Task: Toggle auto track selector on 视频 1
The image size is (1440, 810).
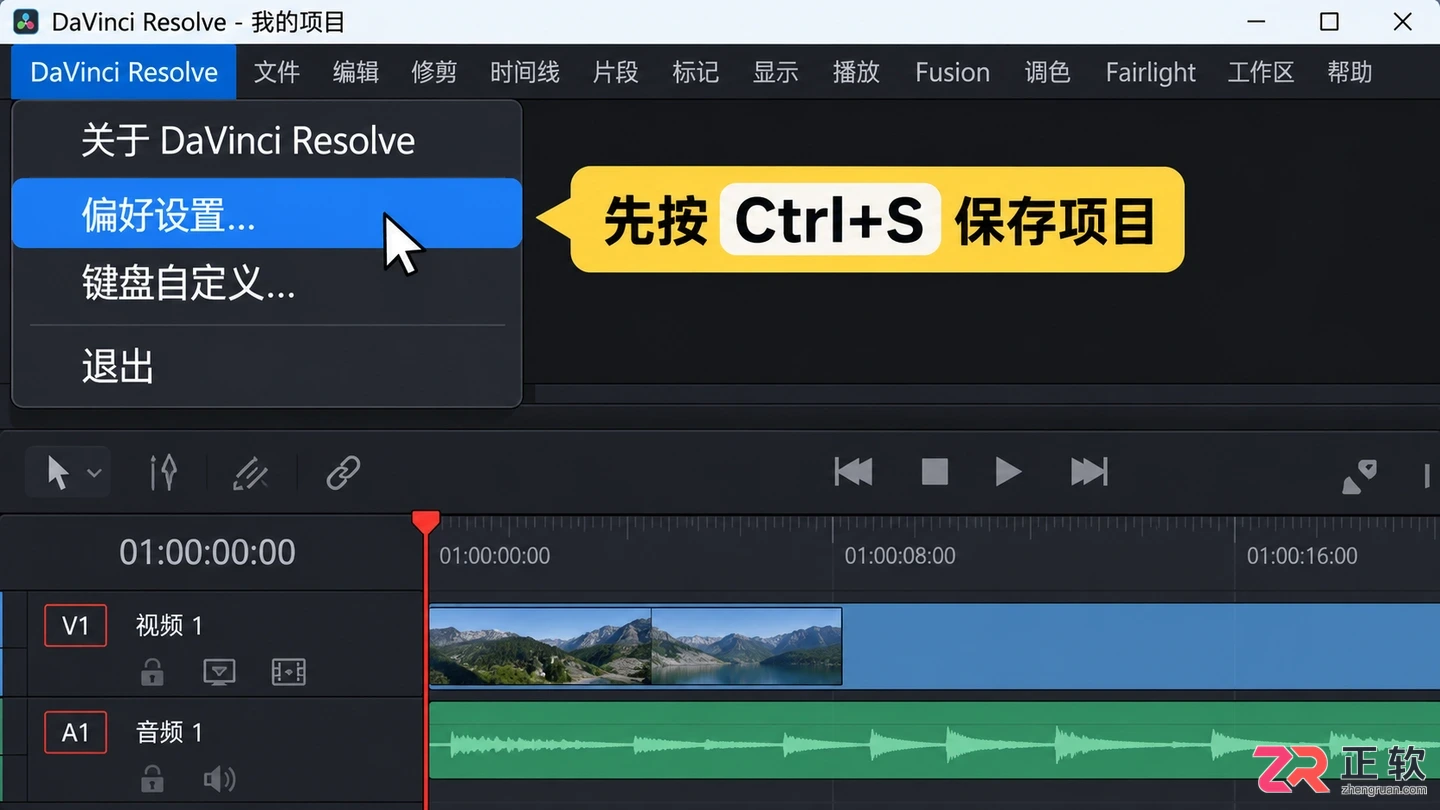Action: click(288, 672)
